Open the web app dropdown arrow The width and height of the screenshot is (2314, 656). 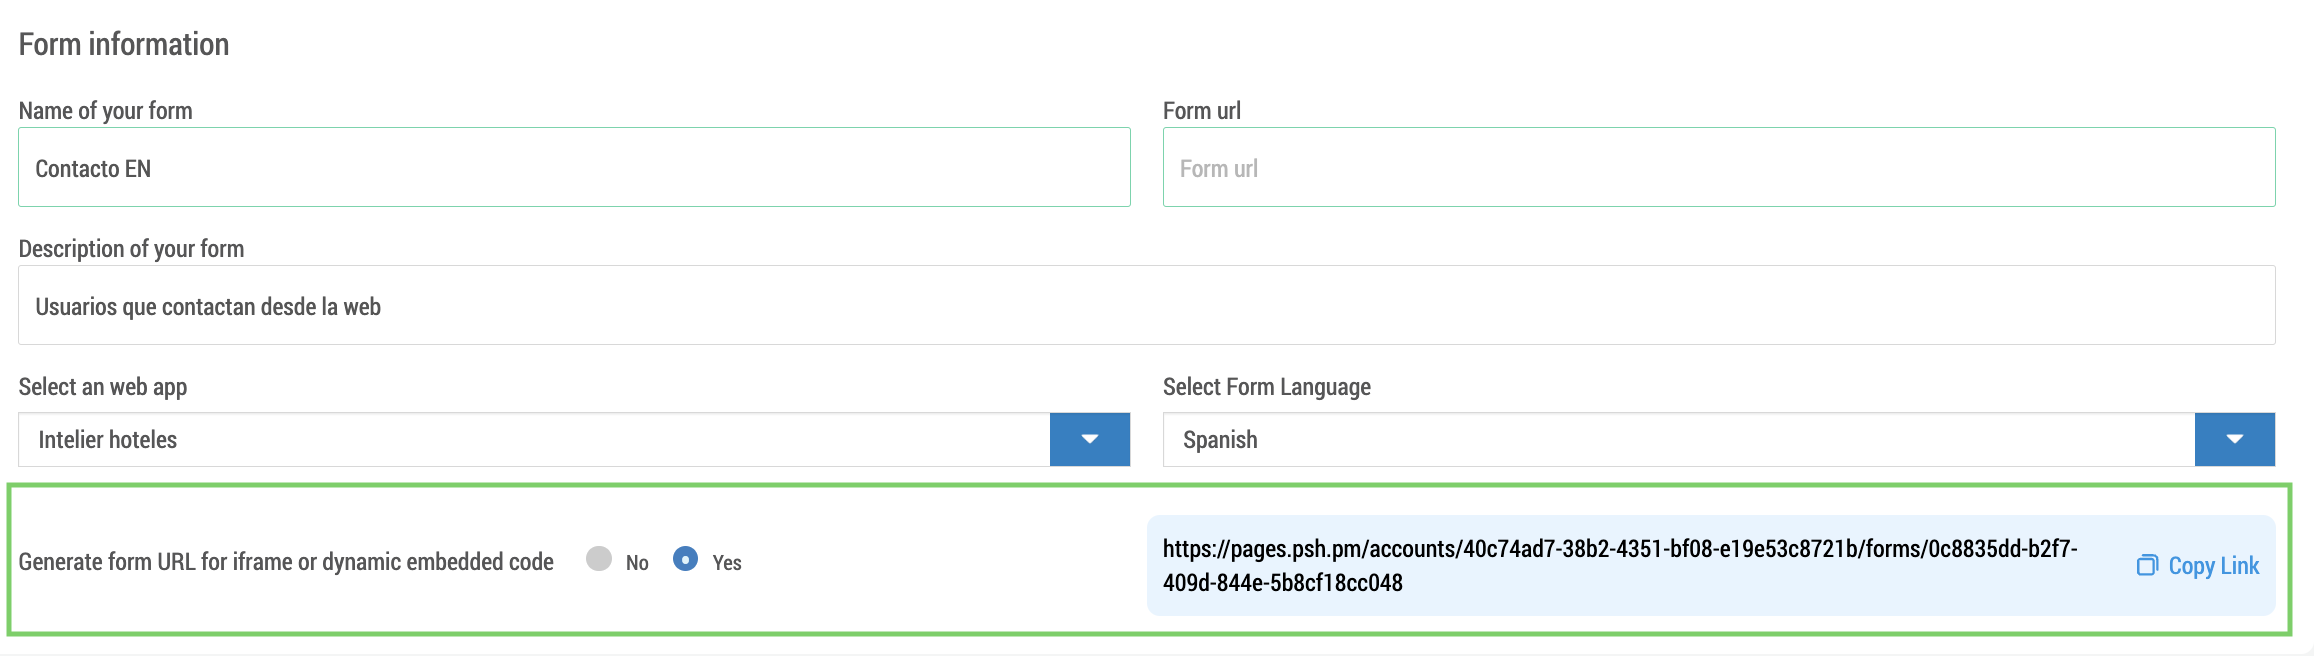click(1090, 439)
